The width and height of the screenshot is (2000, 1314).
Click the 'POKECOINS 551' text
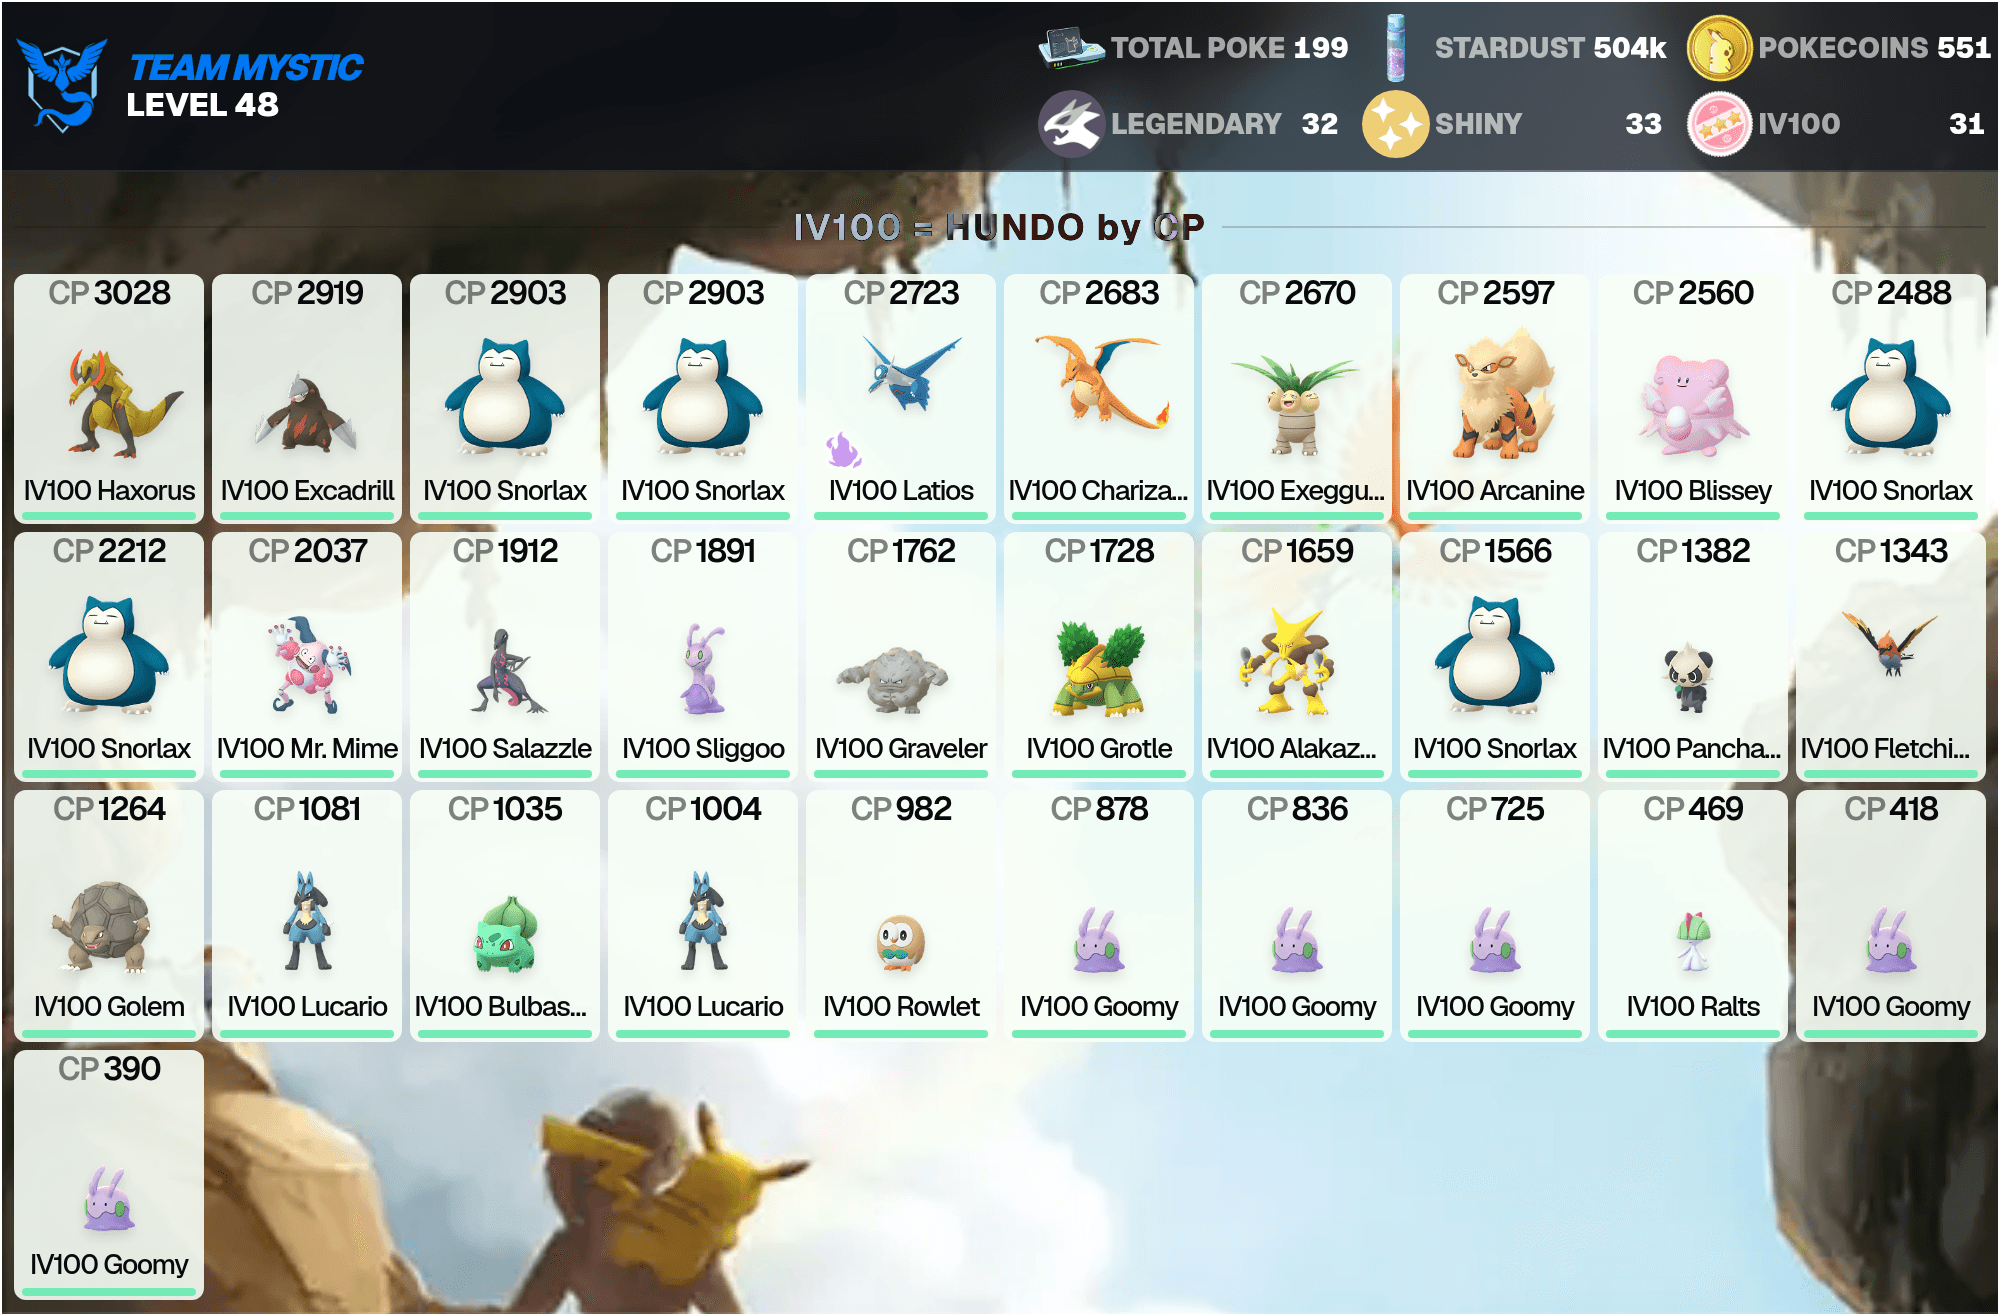click(x=1874, y=48)
